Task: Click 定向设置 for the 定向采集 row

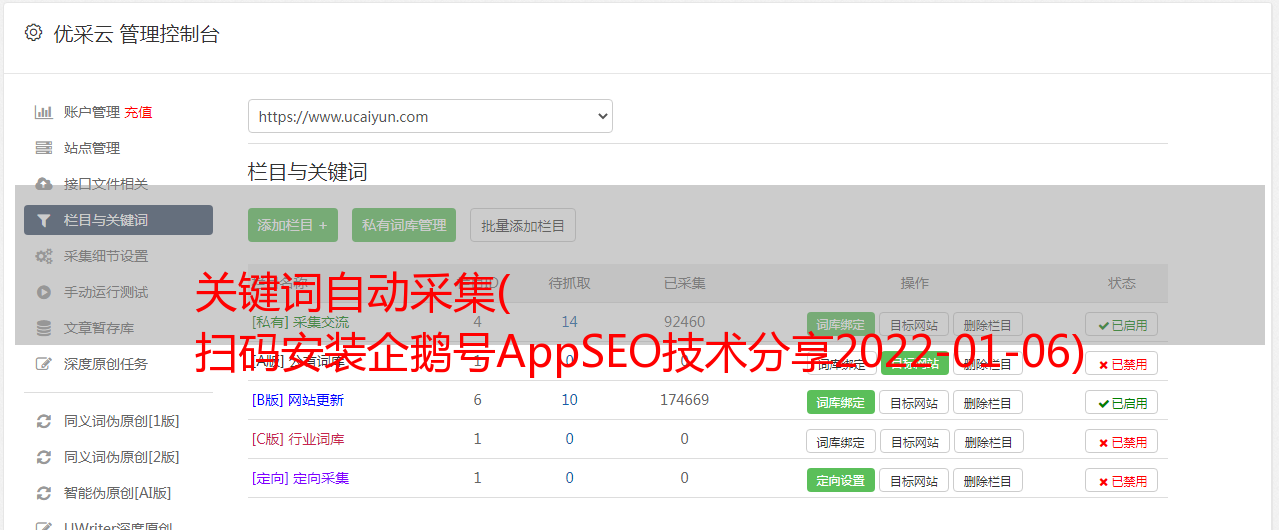Action: point(841,480)
